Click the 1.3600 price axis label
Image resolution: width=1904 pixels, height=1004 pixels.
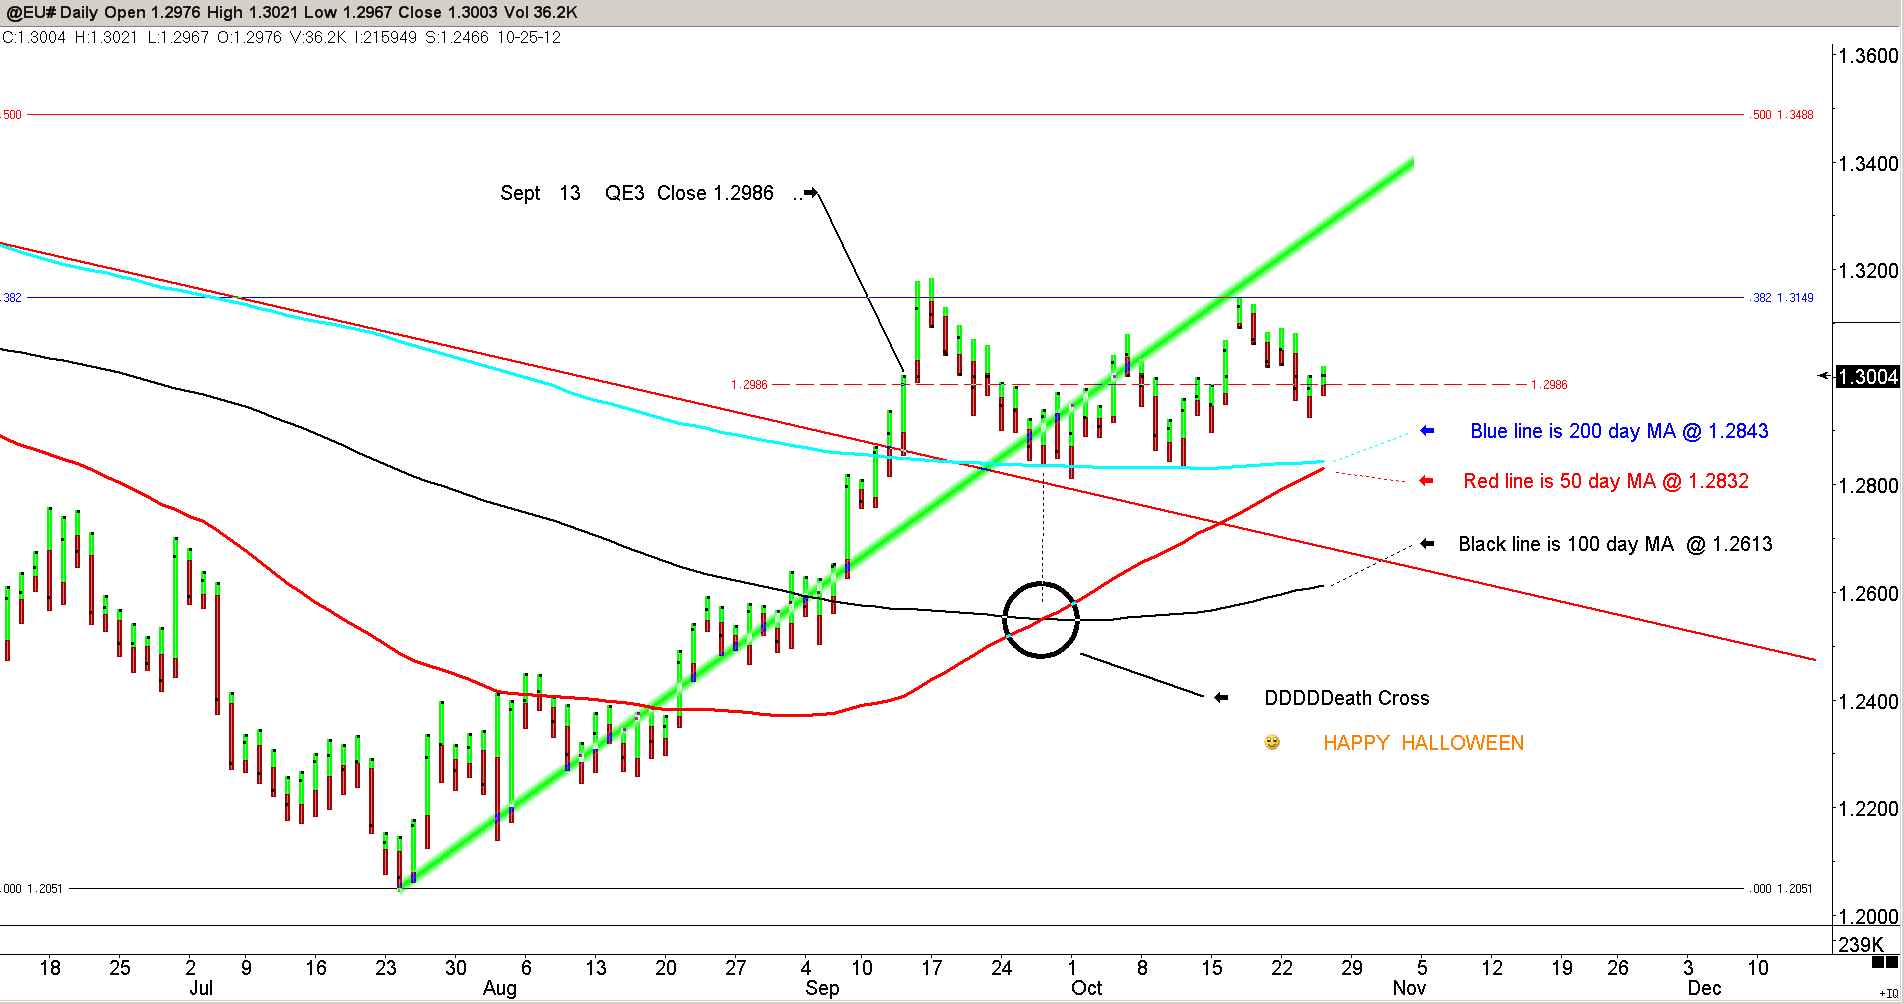1868,56
